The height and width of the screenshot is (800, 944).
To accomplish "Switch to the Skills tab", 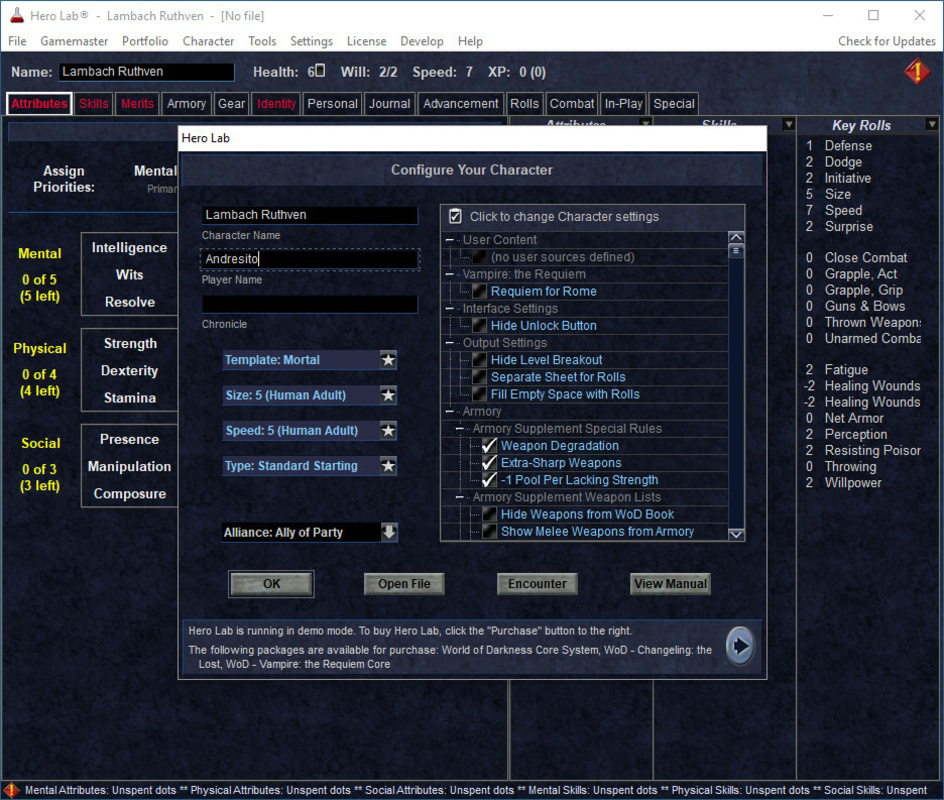I will (x=93, y=104).
